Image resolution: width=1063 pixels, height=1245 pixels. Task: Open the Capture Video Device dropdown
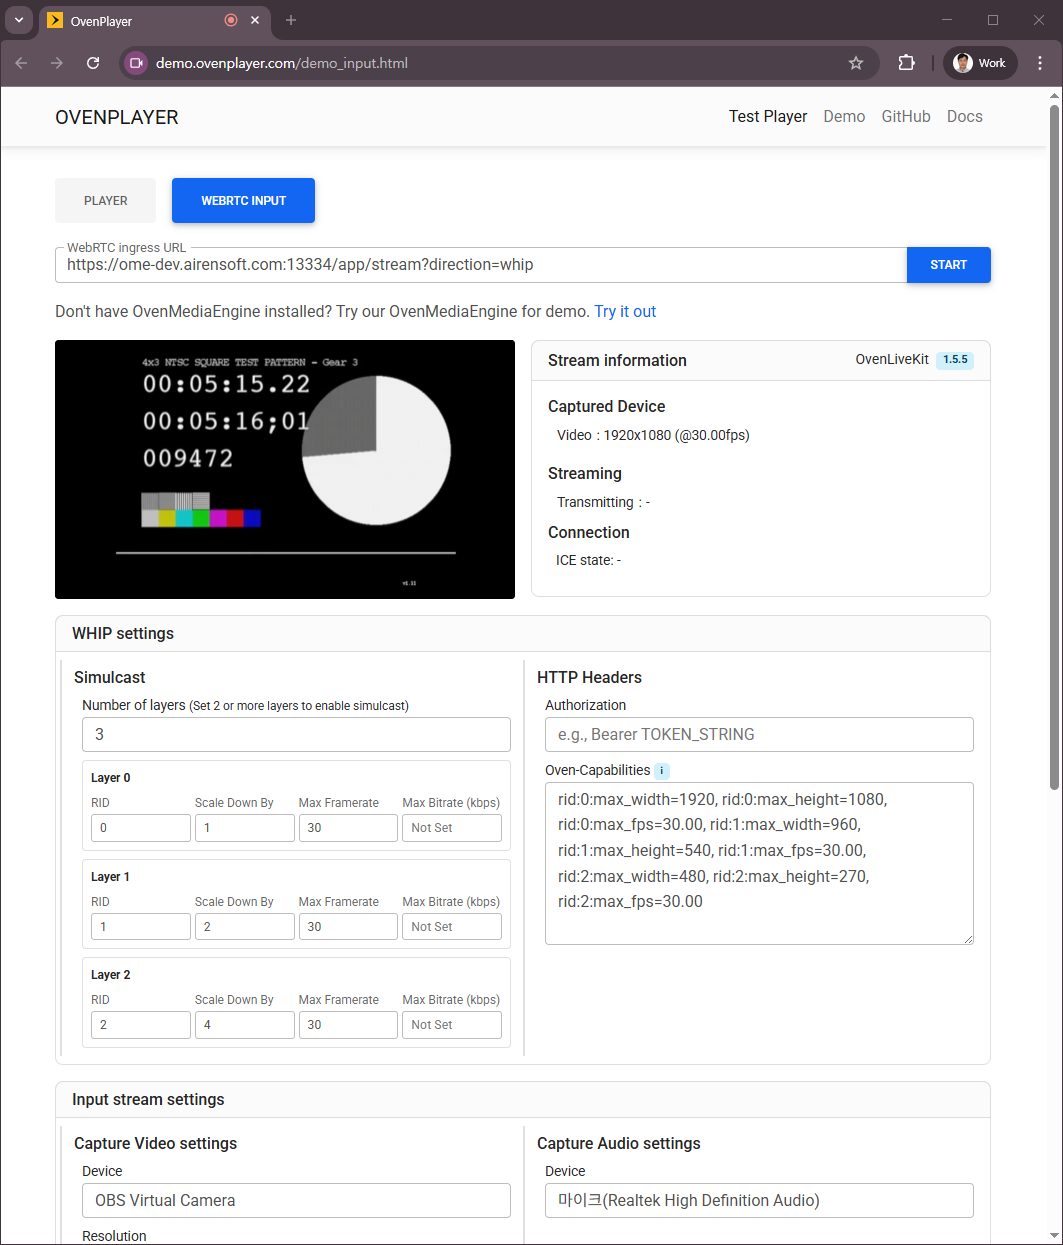[x=296, y=1200]
